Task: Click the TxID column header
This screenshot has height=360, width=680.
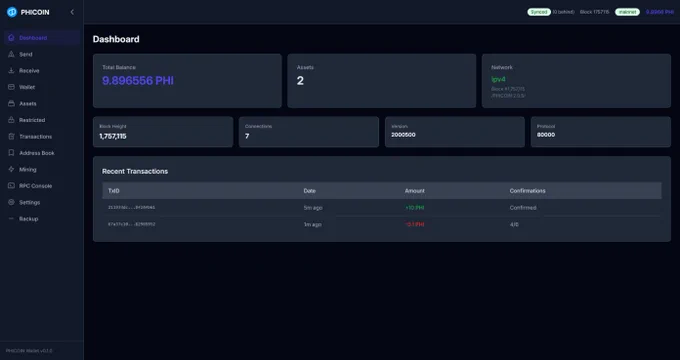Action: (x=114, y=191)
